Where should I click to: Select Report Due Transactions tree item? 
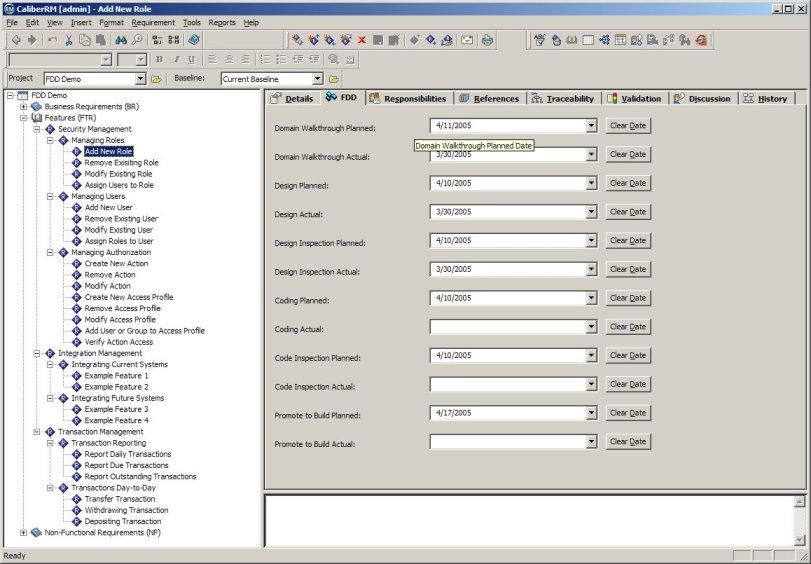coord(126,465)
